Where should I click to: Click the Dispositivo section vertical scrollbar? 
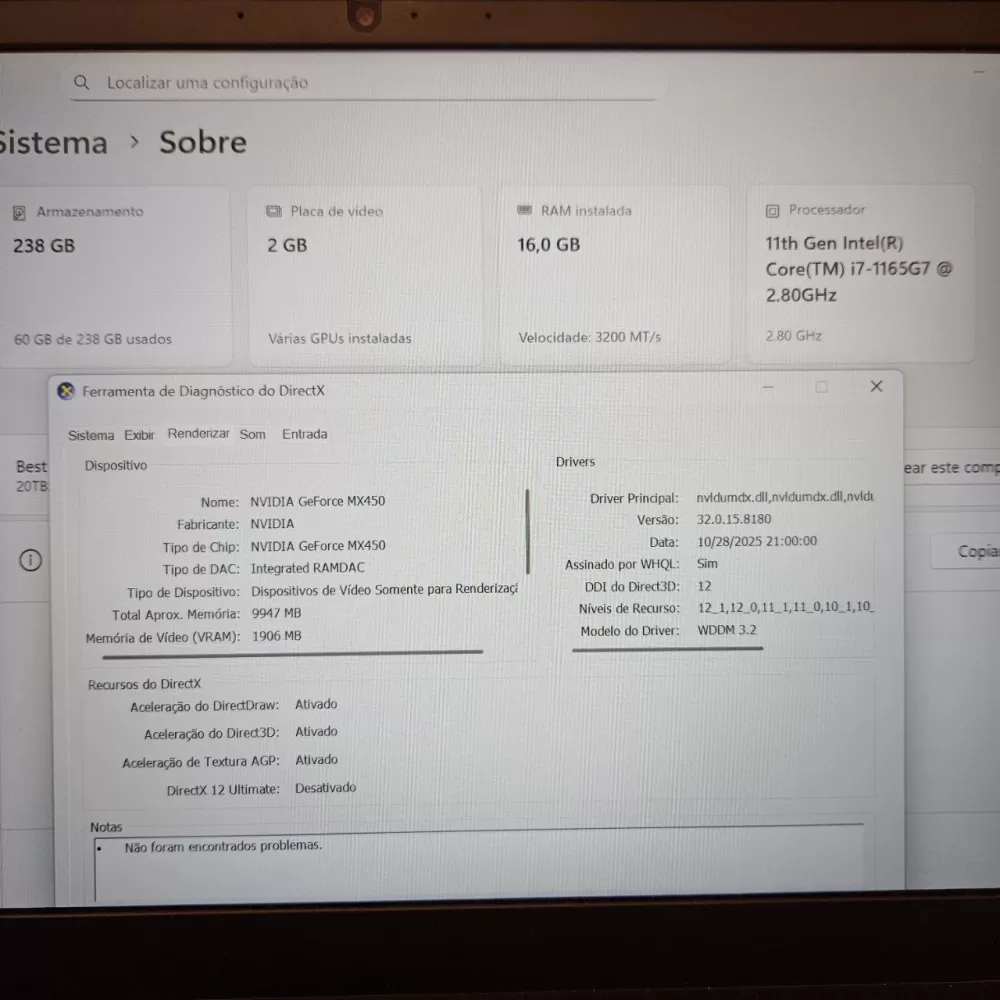coord(527,530)
